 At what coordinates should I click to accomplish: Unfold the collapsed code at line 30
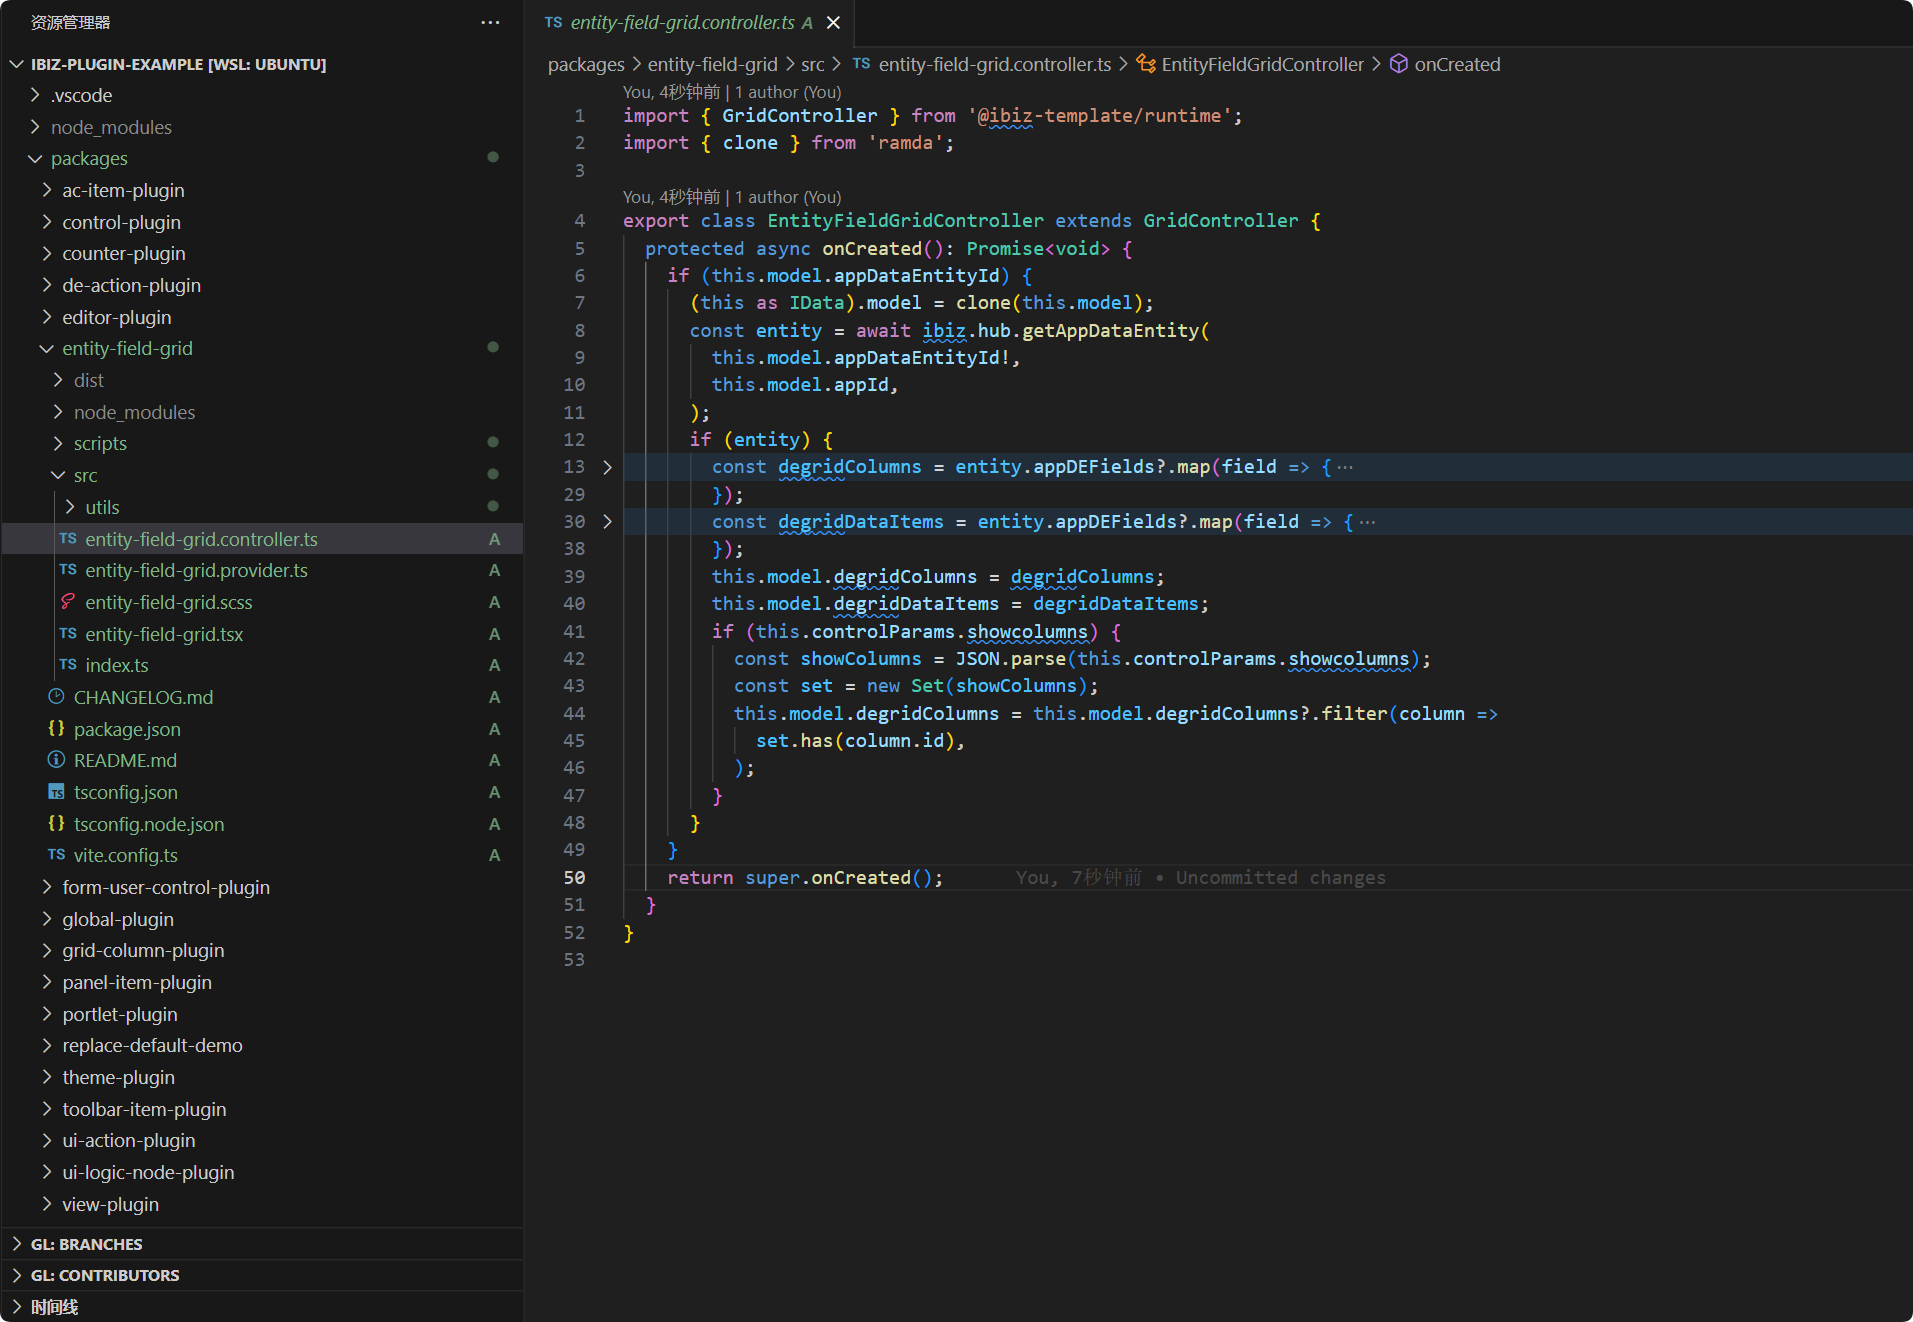607,522
